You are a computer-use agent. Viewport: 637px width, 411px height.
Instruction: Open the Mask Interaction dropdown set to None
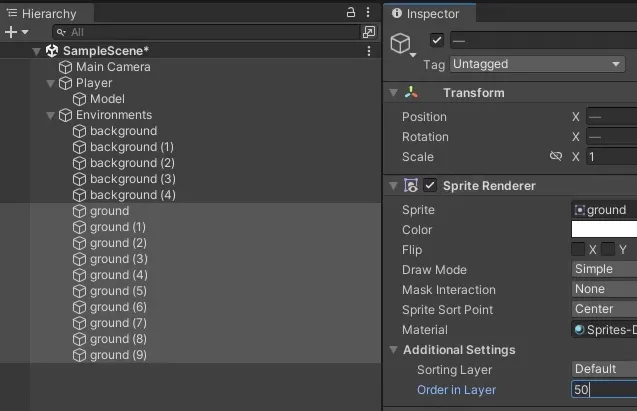[x=604, y=289]
